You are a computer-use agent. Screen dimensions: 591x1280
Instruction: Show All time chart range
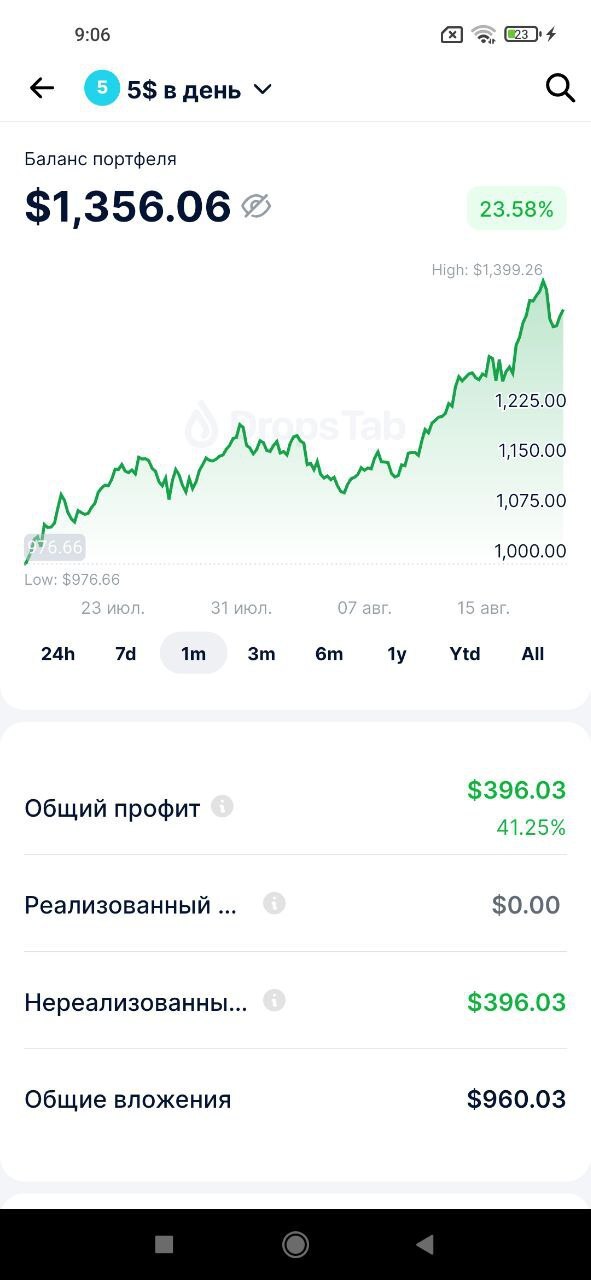pyautogui.click(x=533, y=653)
